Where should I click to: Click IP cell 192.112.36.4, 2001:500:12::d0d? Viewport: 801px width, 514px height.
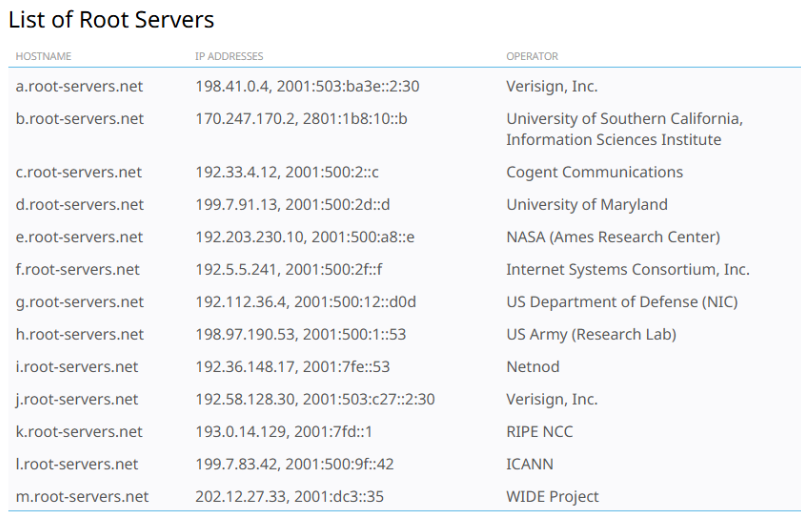[x=305, y=302]
